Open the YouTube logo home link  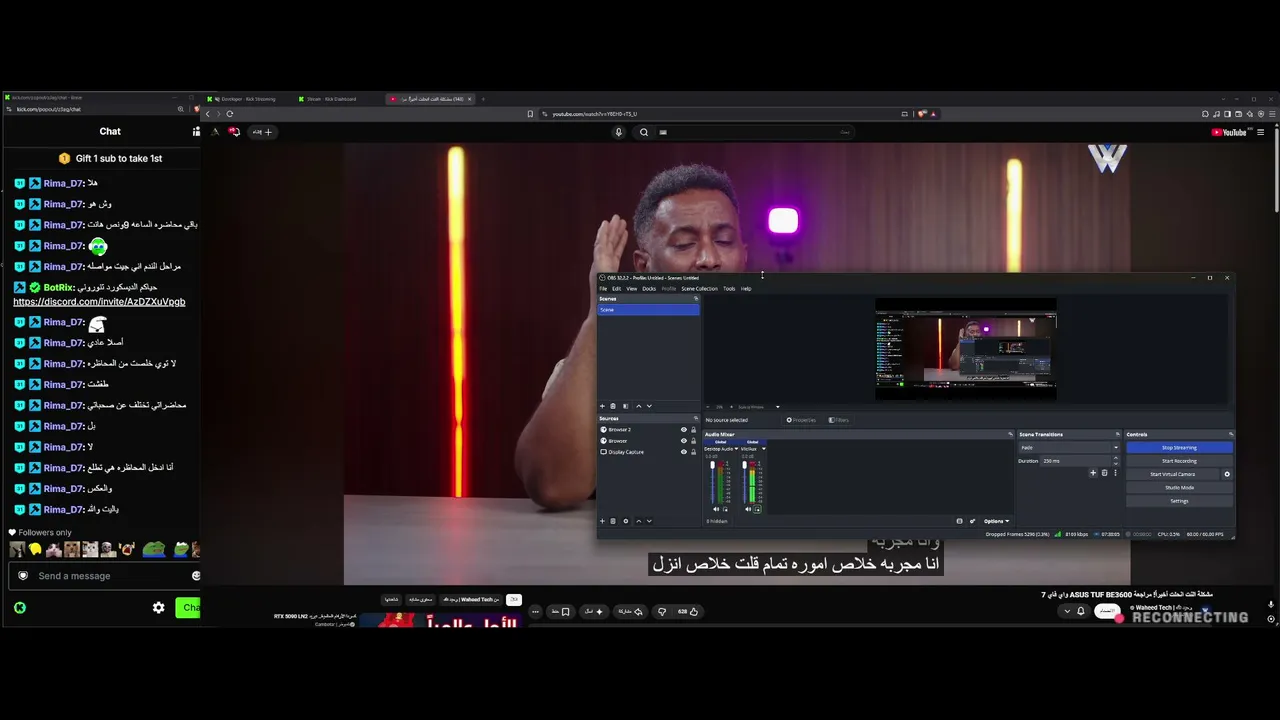tap(1229, 132)
